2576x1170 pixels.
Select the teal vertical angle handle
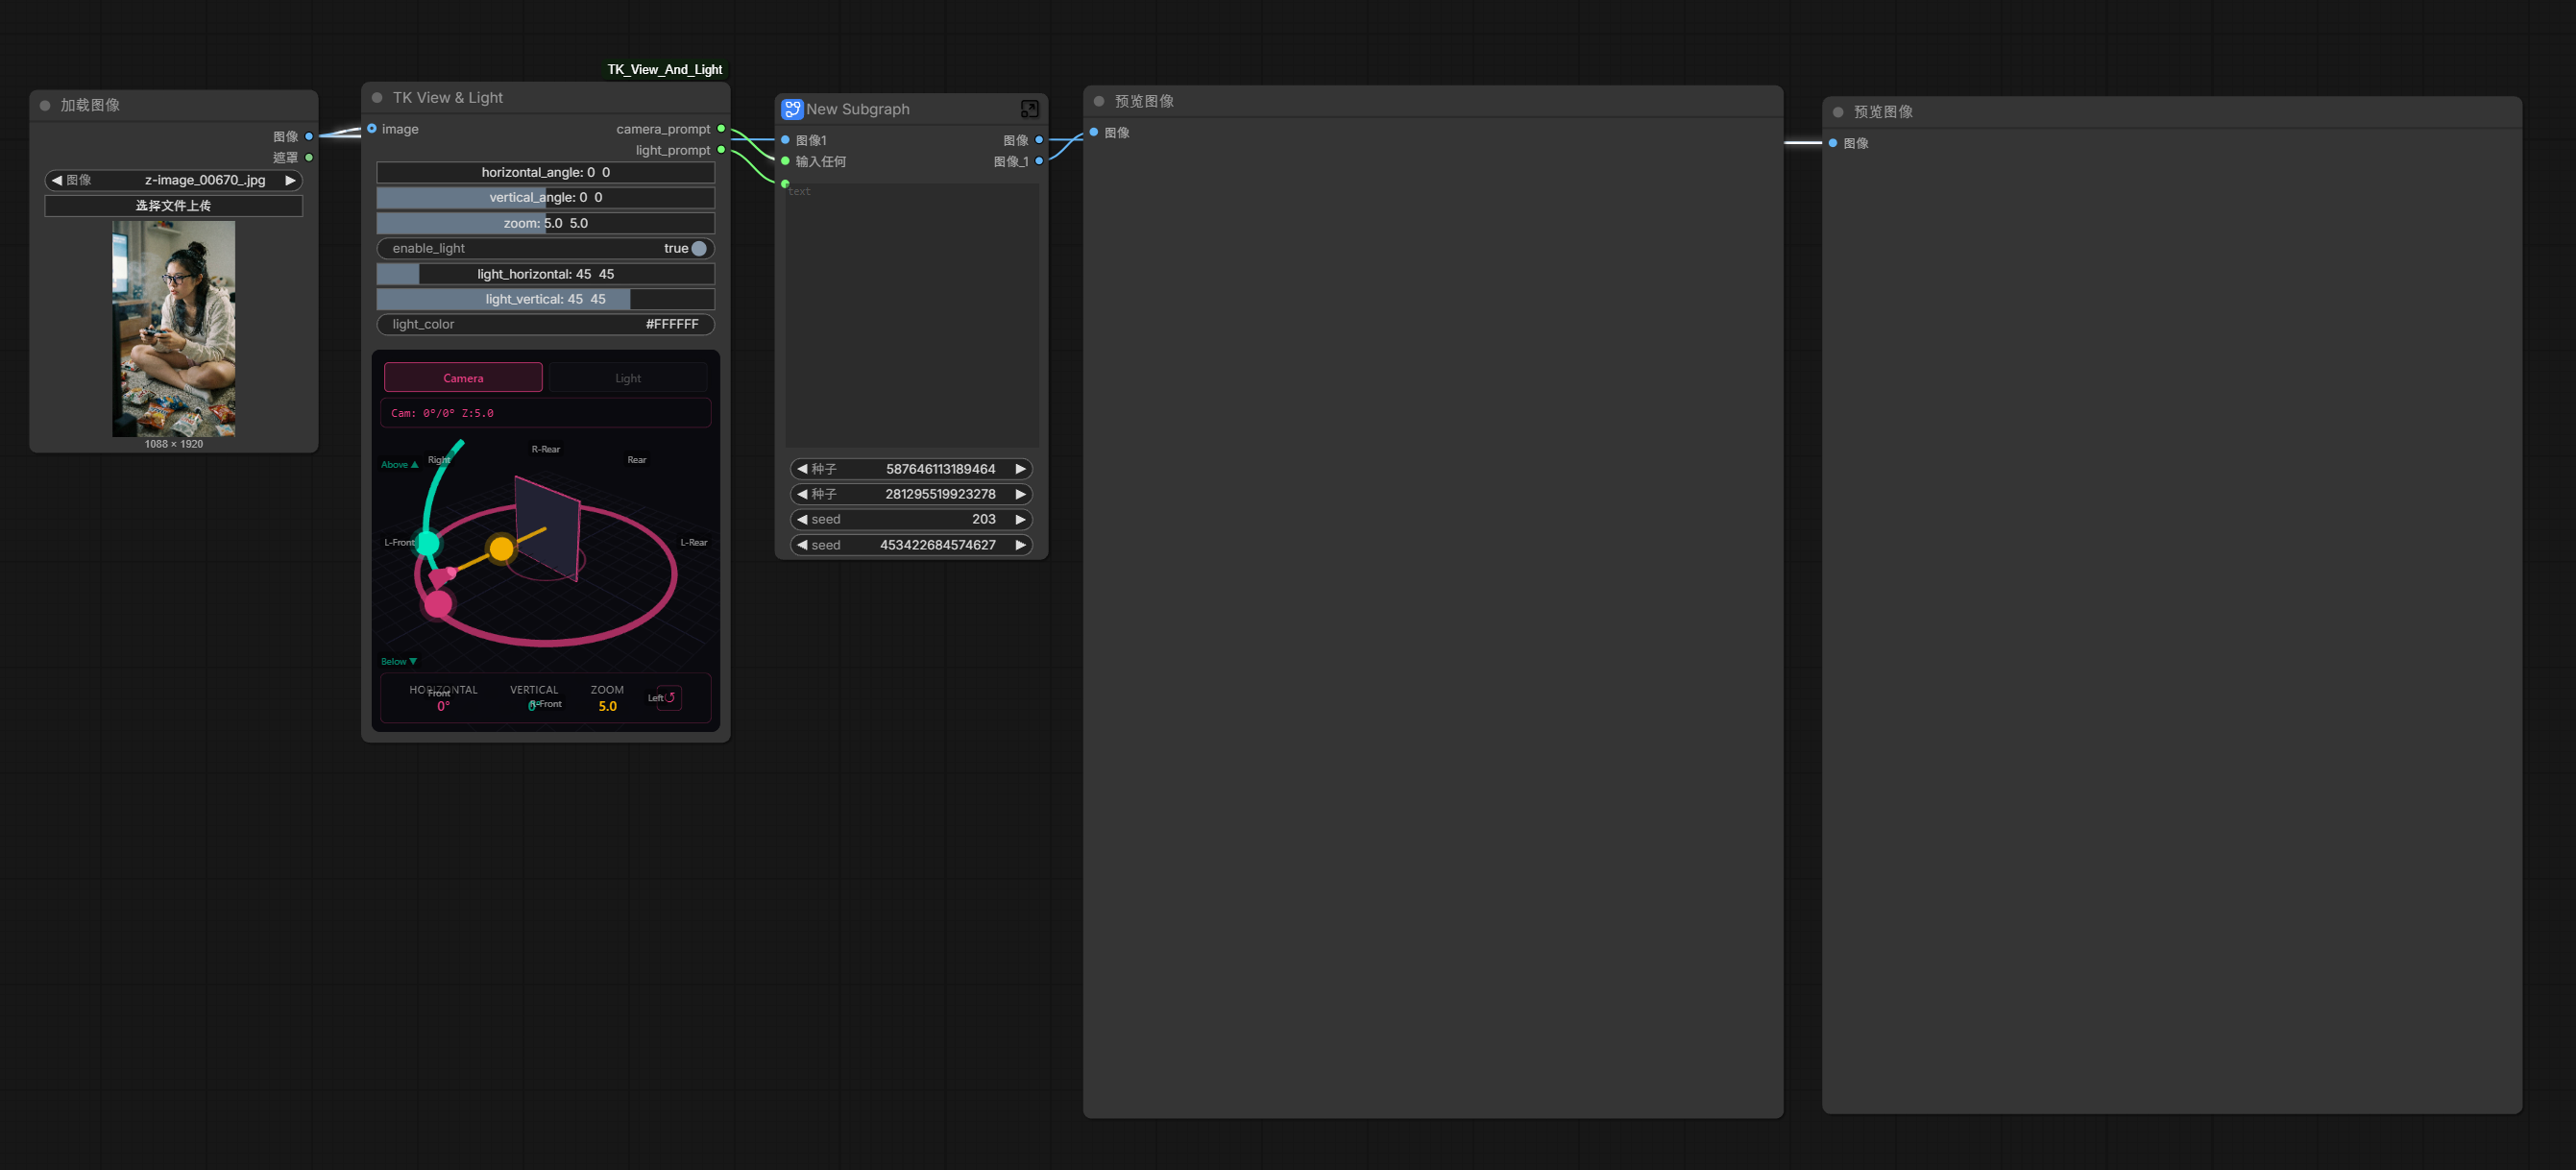427,543
